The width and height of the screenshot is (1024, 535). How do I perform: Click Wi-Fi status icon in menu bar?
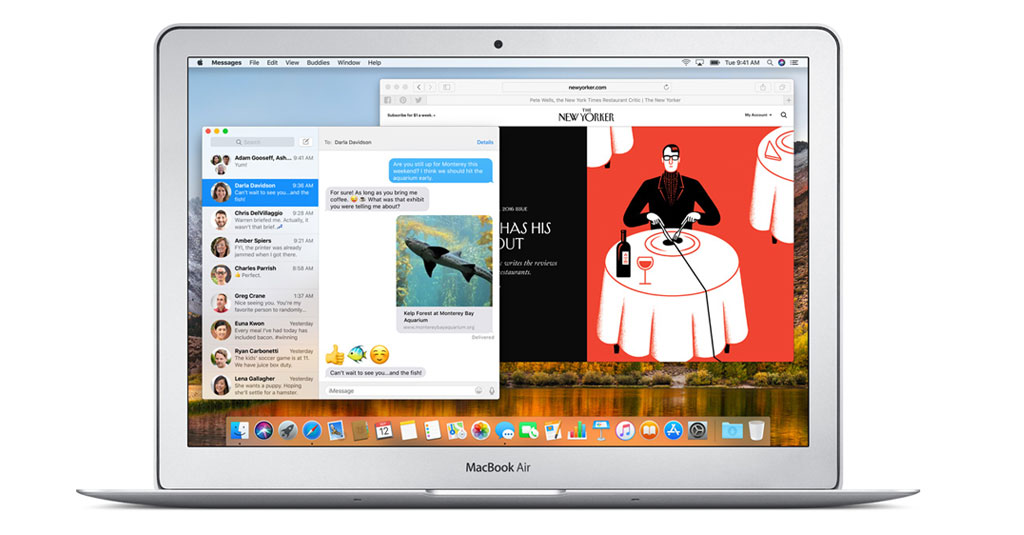pyautogui.click(x=686, y=63)
